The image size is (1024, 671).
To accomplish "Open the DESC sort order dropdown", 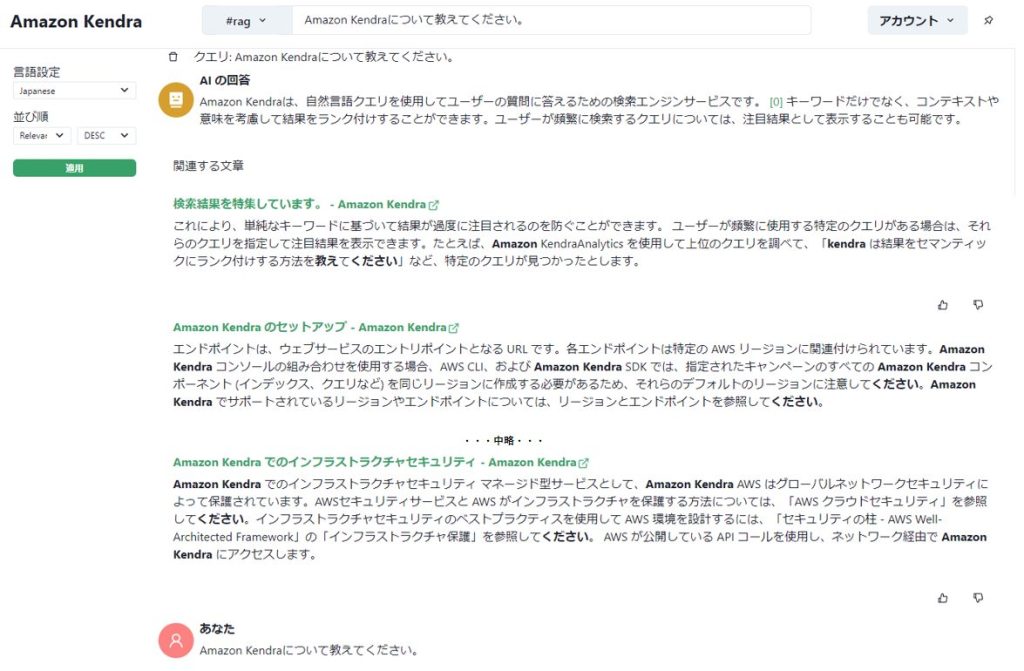I will [x=106, y=135].
